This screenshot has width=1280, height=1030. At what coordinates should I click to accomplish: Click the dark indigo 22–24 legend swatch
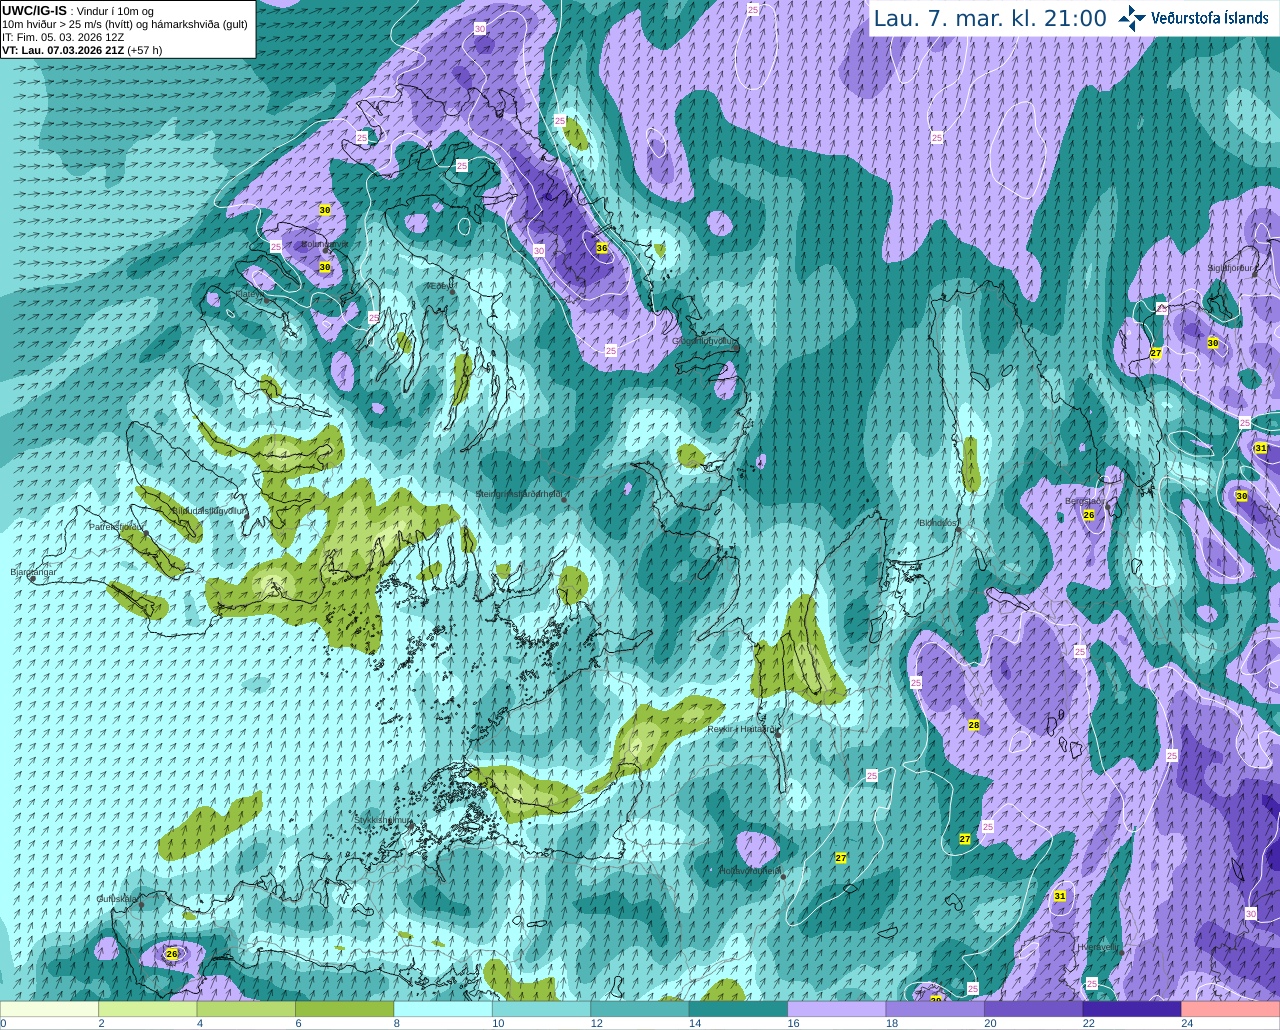pos(1132,1008)
